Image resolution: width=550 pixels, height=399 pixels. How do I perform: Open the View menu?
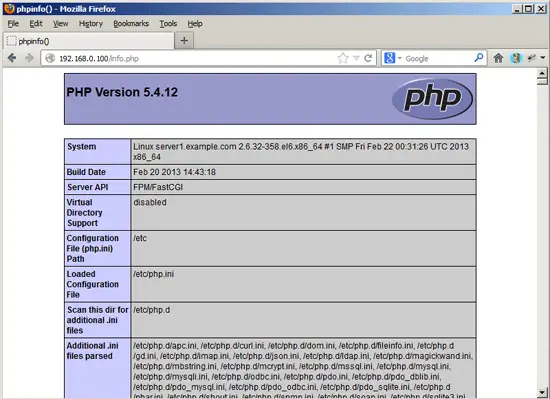pyautogui.click(x=60, y=23)
